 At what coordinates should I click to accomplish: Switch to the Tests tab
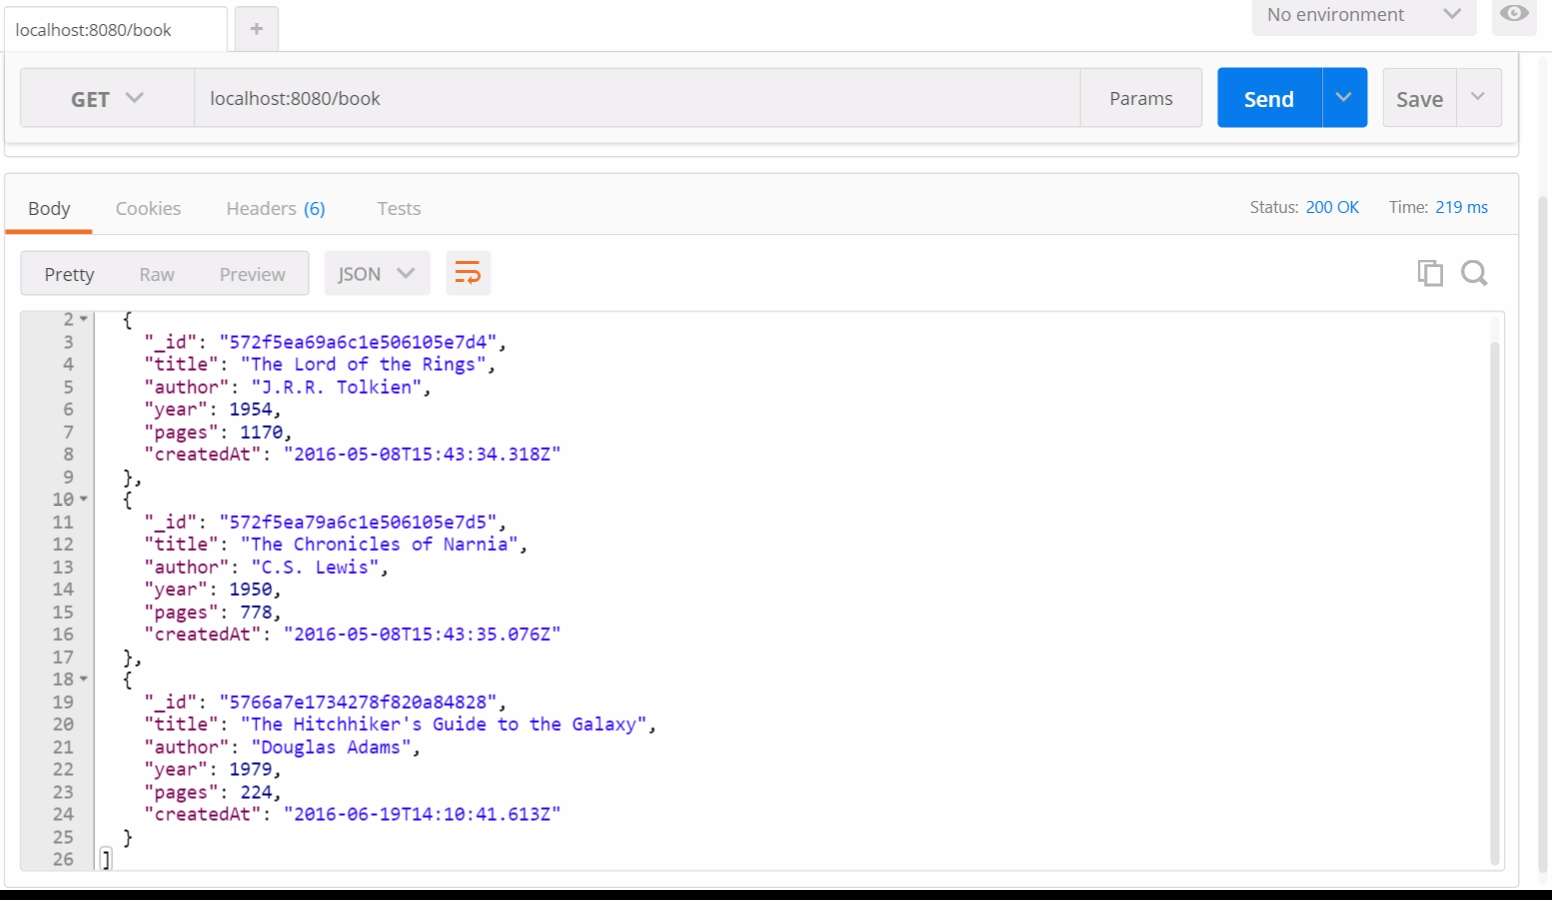click(398, 208)
